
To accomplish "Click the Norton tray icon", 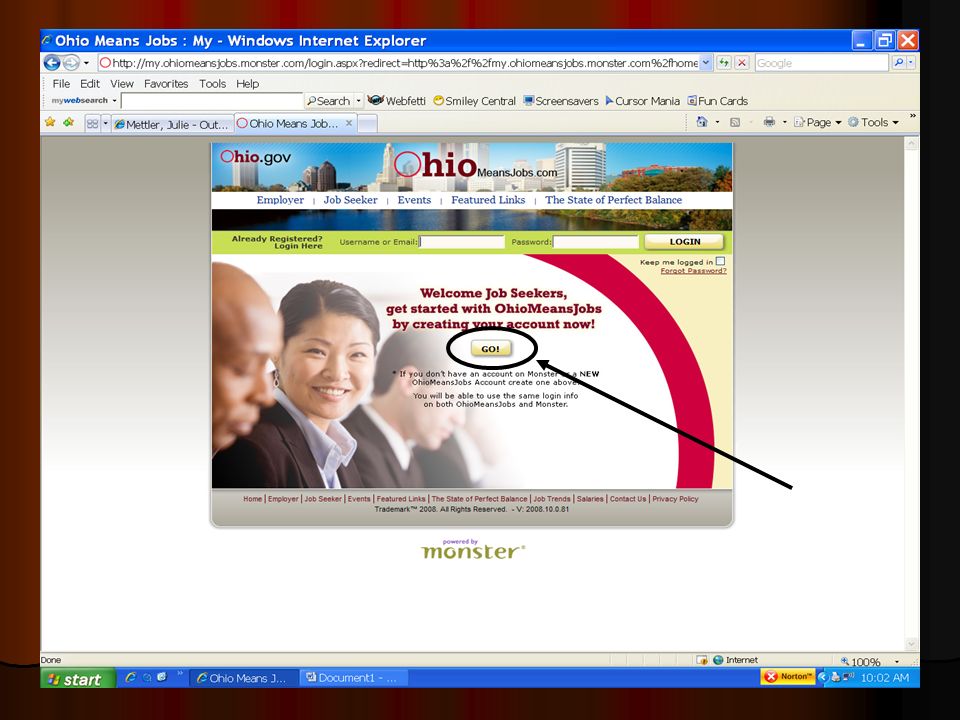I will 788,677.
